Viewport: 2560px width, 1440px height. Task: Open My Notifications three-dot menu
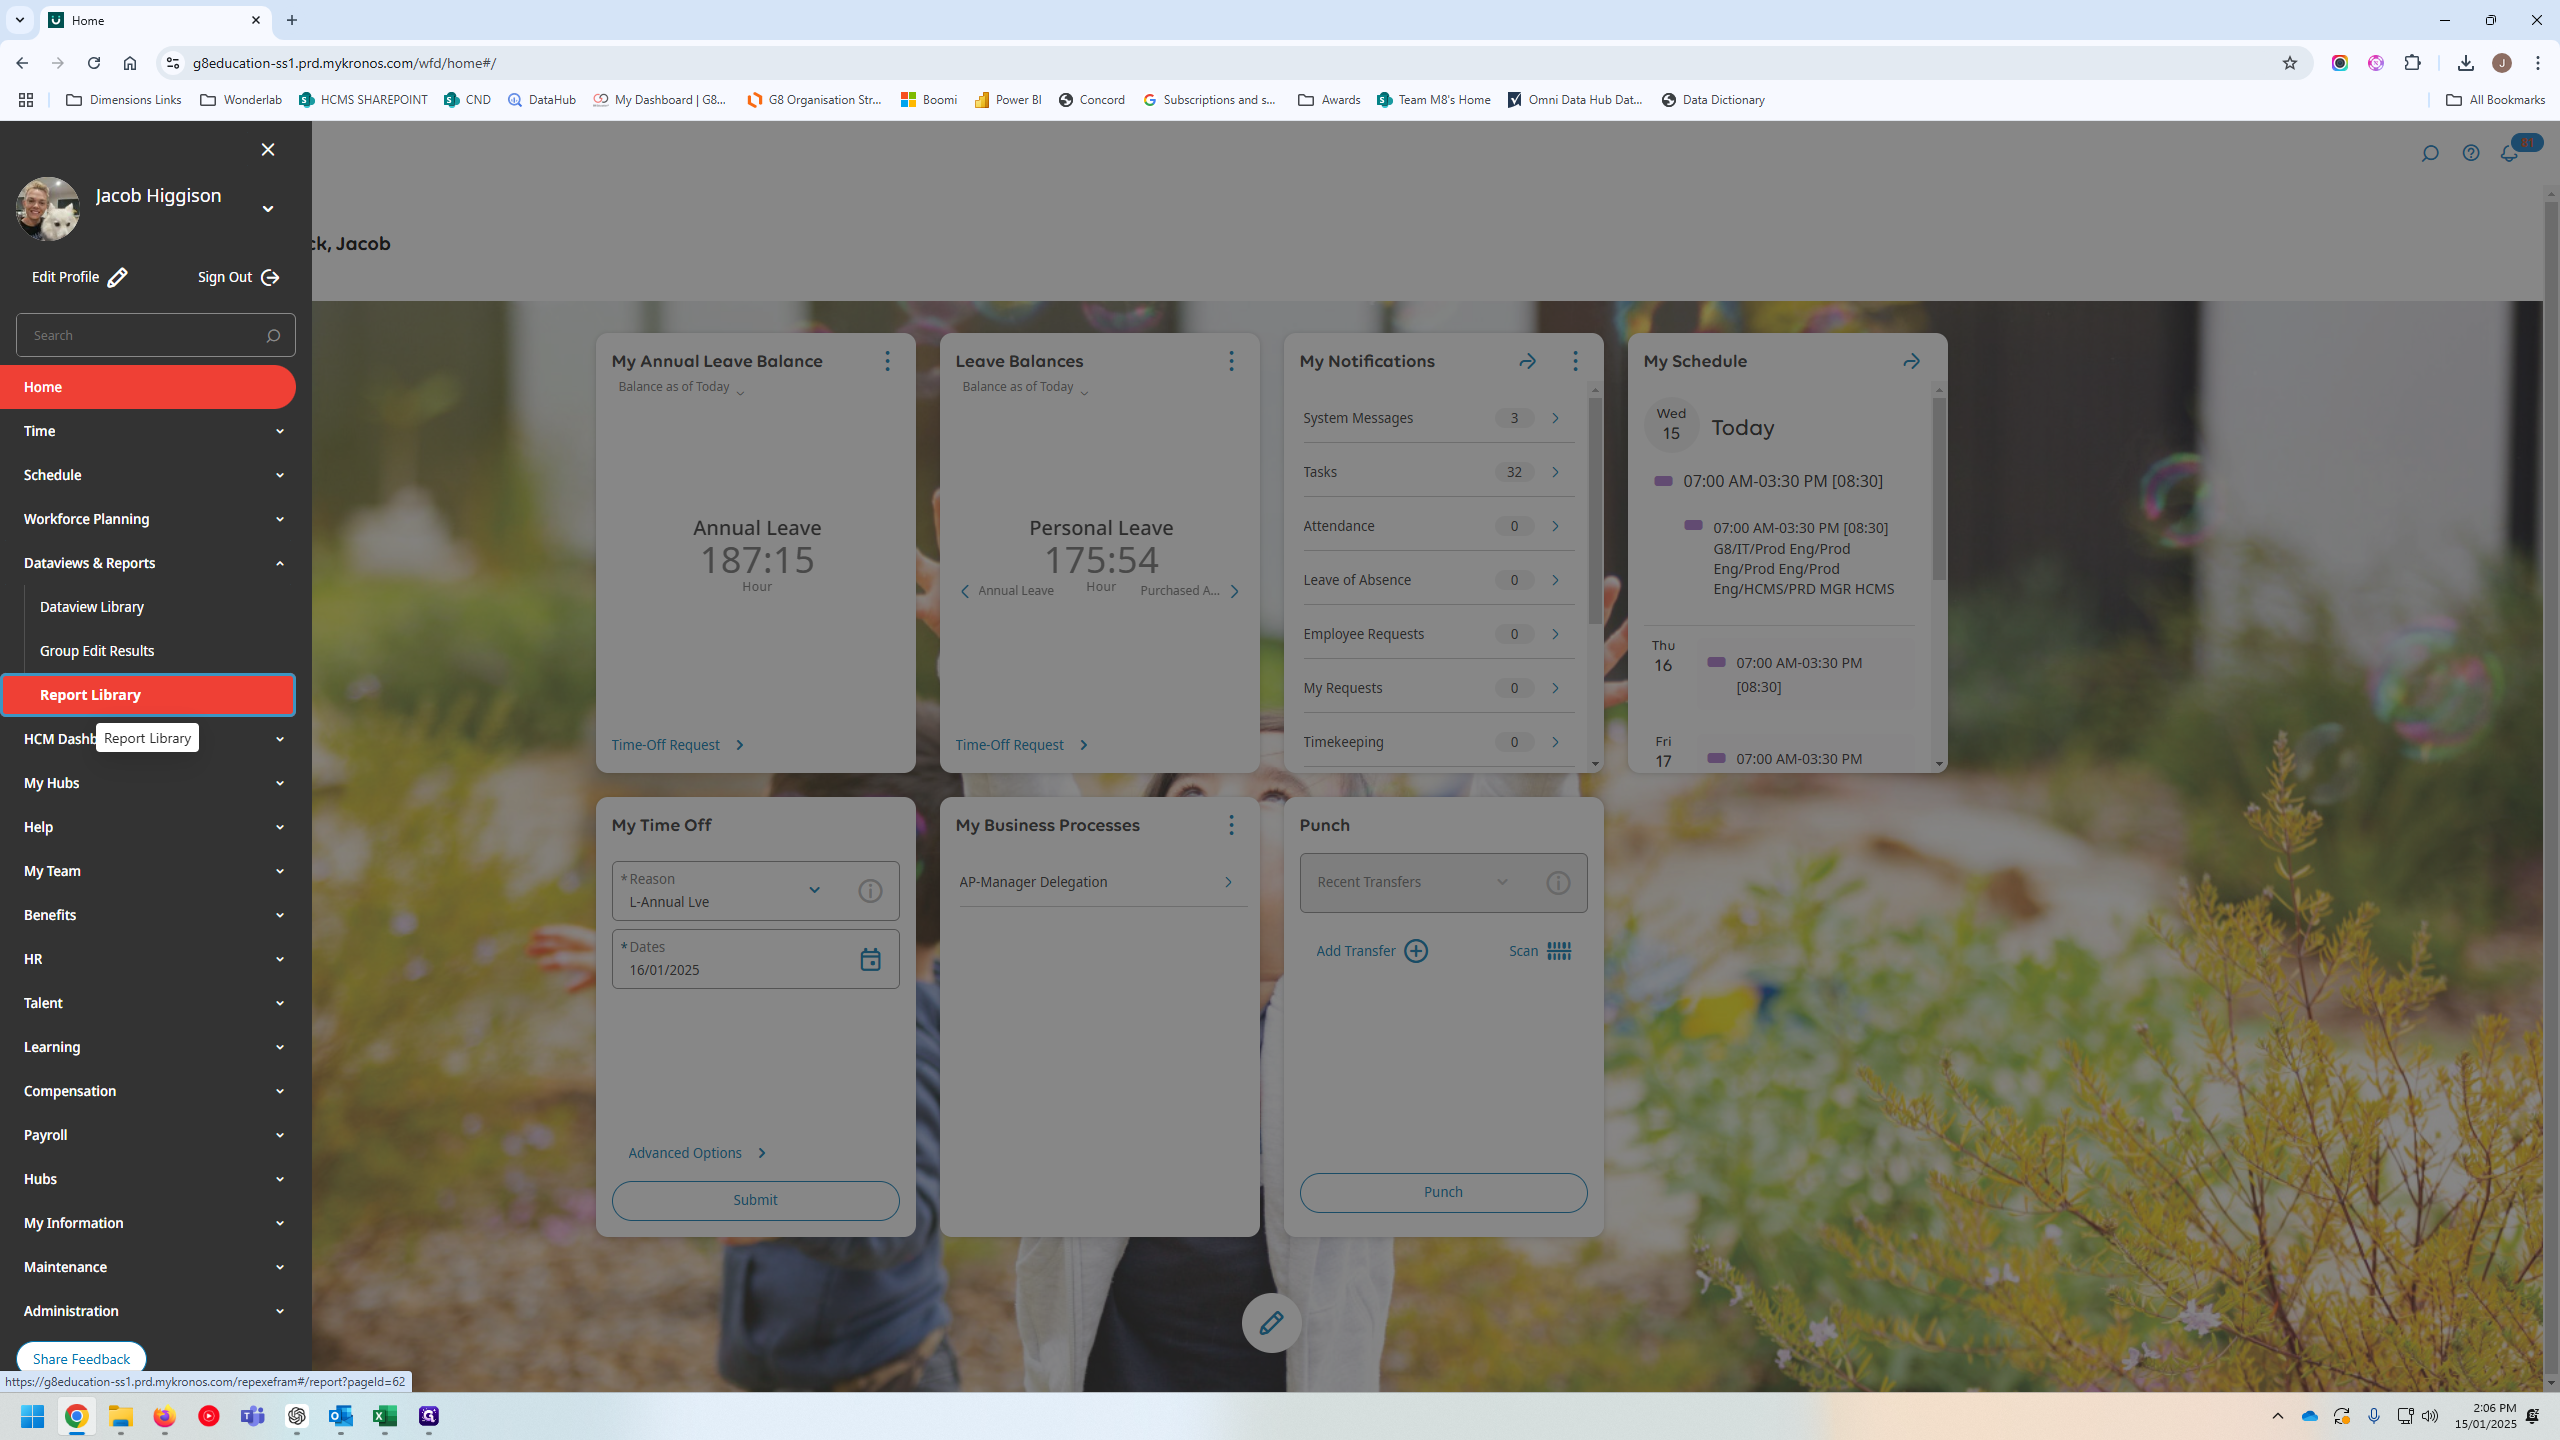pos(1575,361)
